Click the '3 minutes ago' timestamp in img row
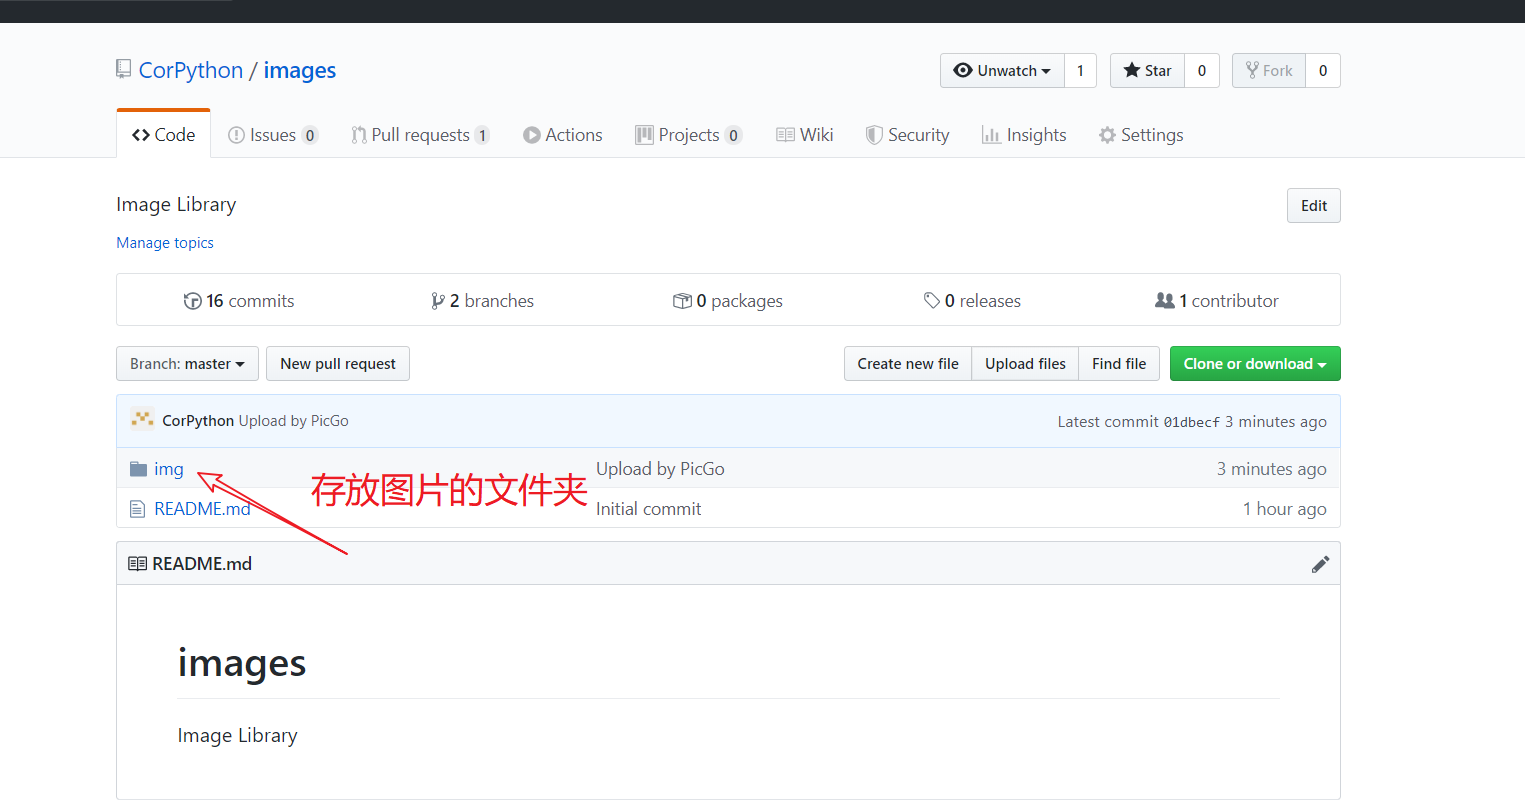The image size is (1525, 811). (x=1272, y=469)
